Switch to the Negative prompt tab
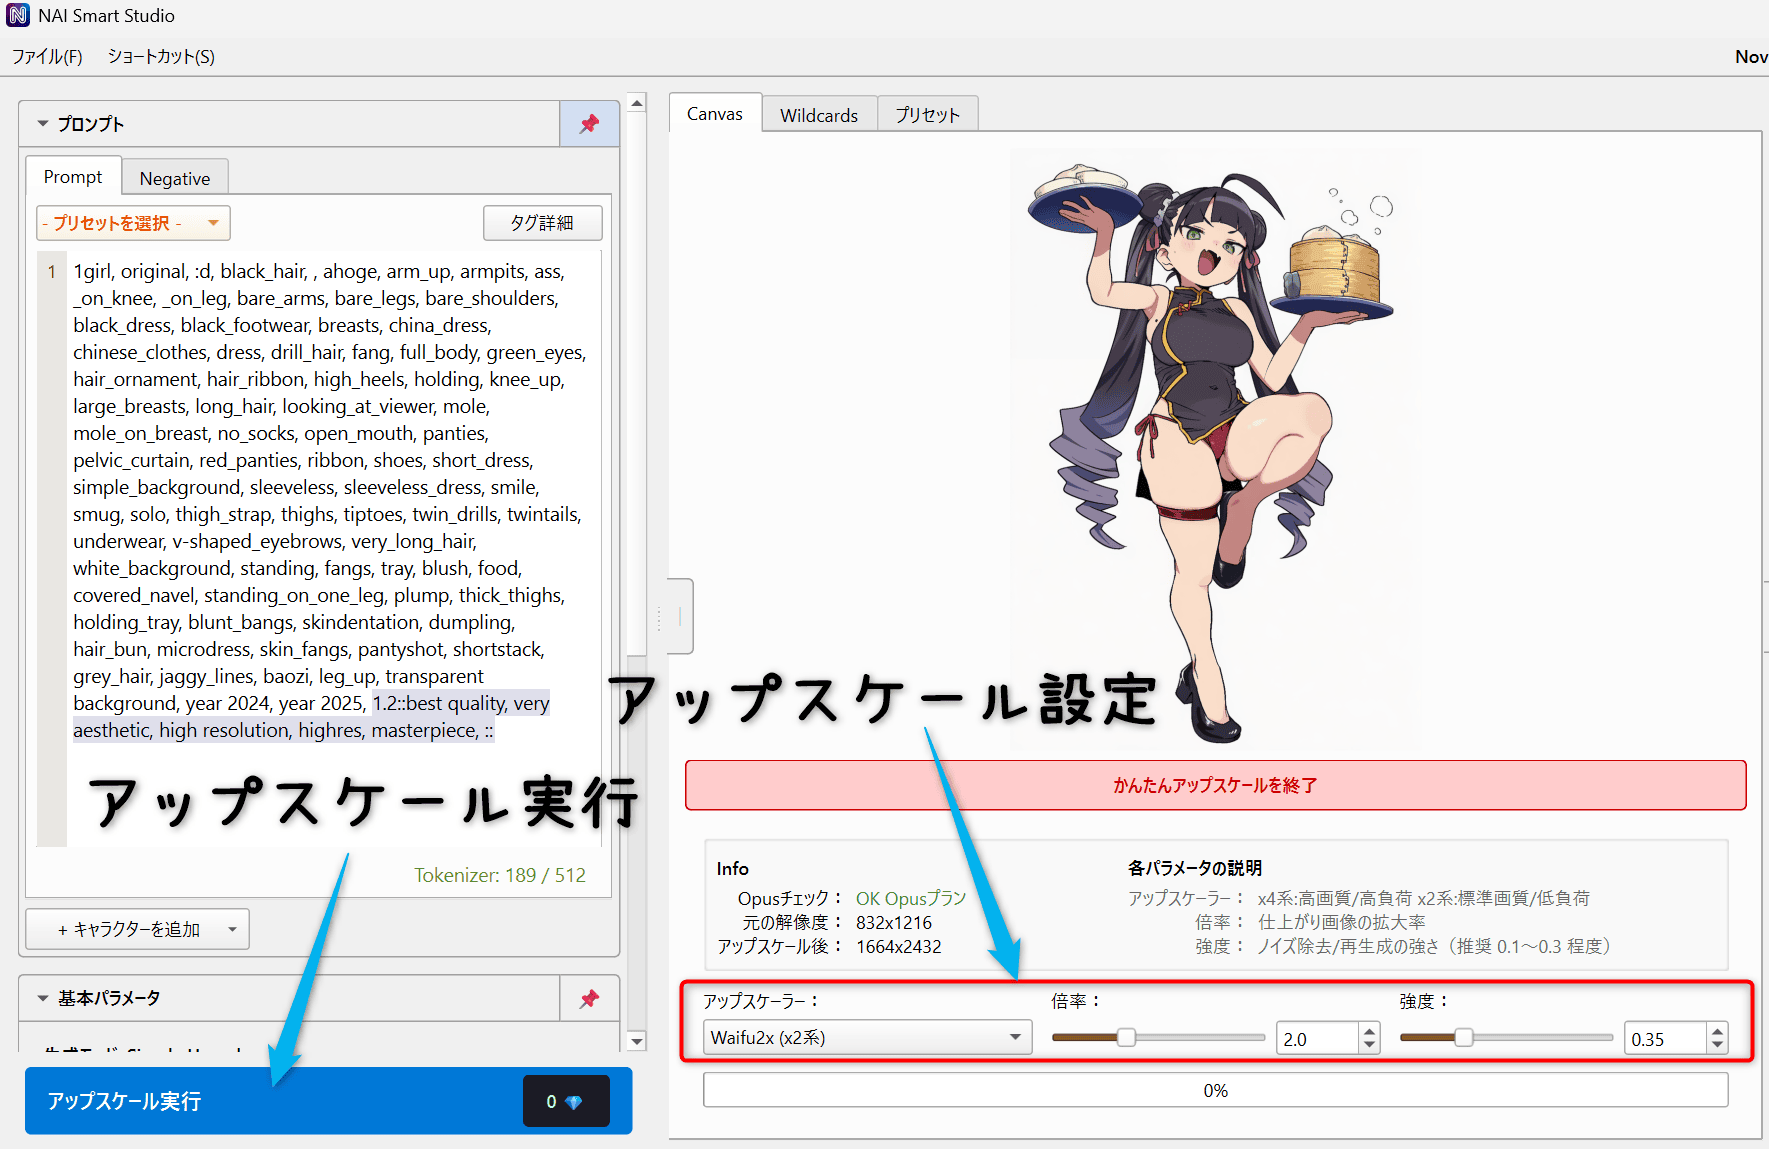The width and height of the screenshot is (1769, 1149). (x=175, y=177)
